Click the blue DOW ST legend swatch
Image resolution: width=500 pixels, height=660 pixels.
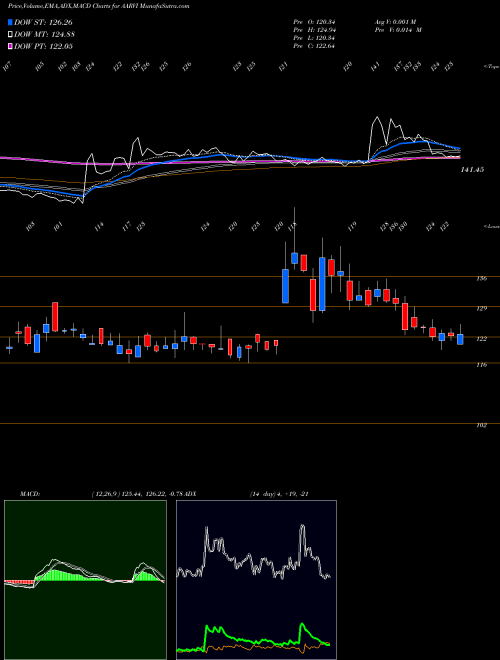pyautogui.click(x=10, y=22)
